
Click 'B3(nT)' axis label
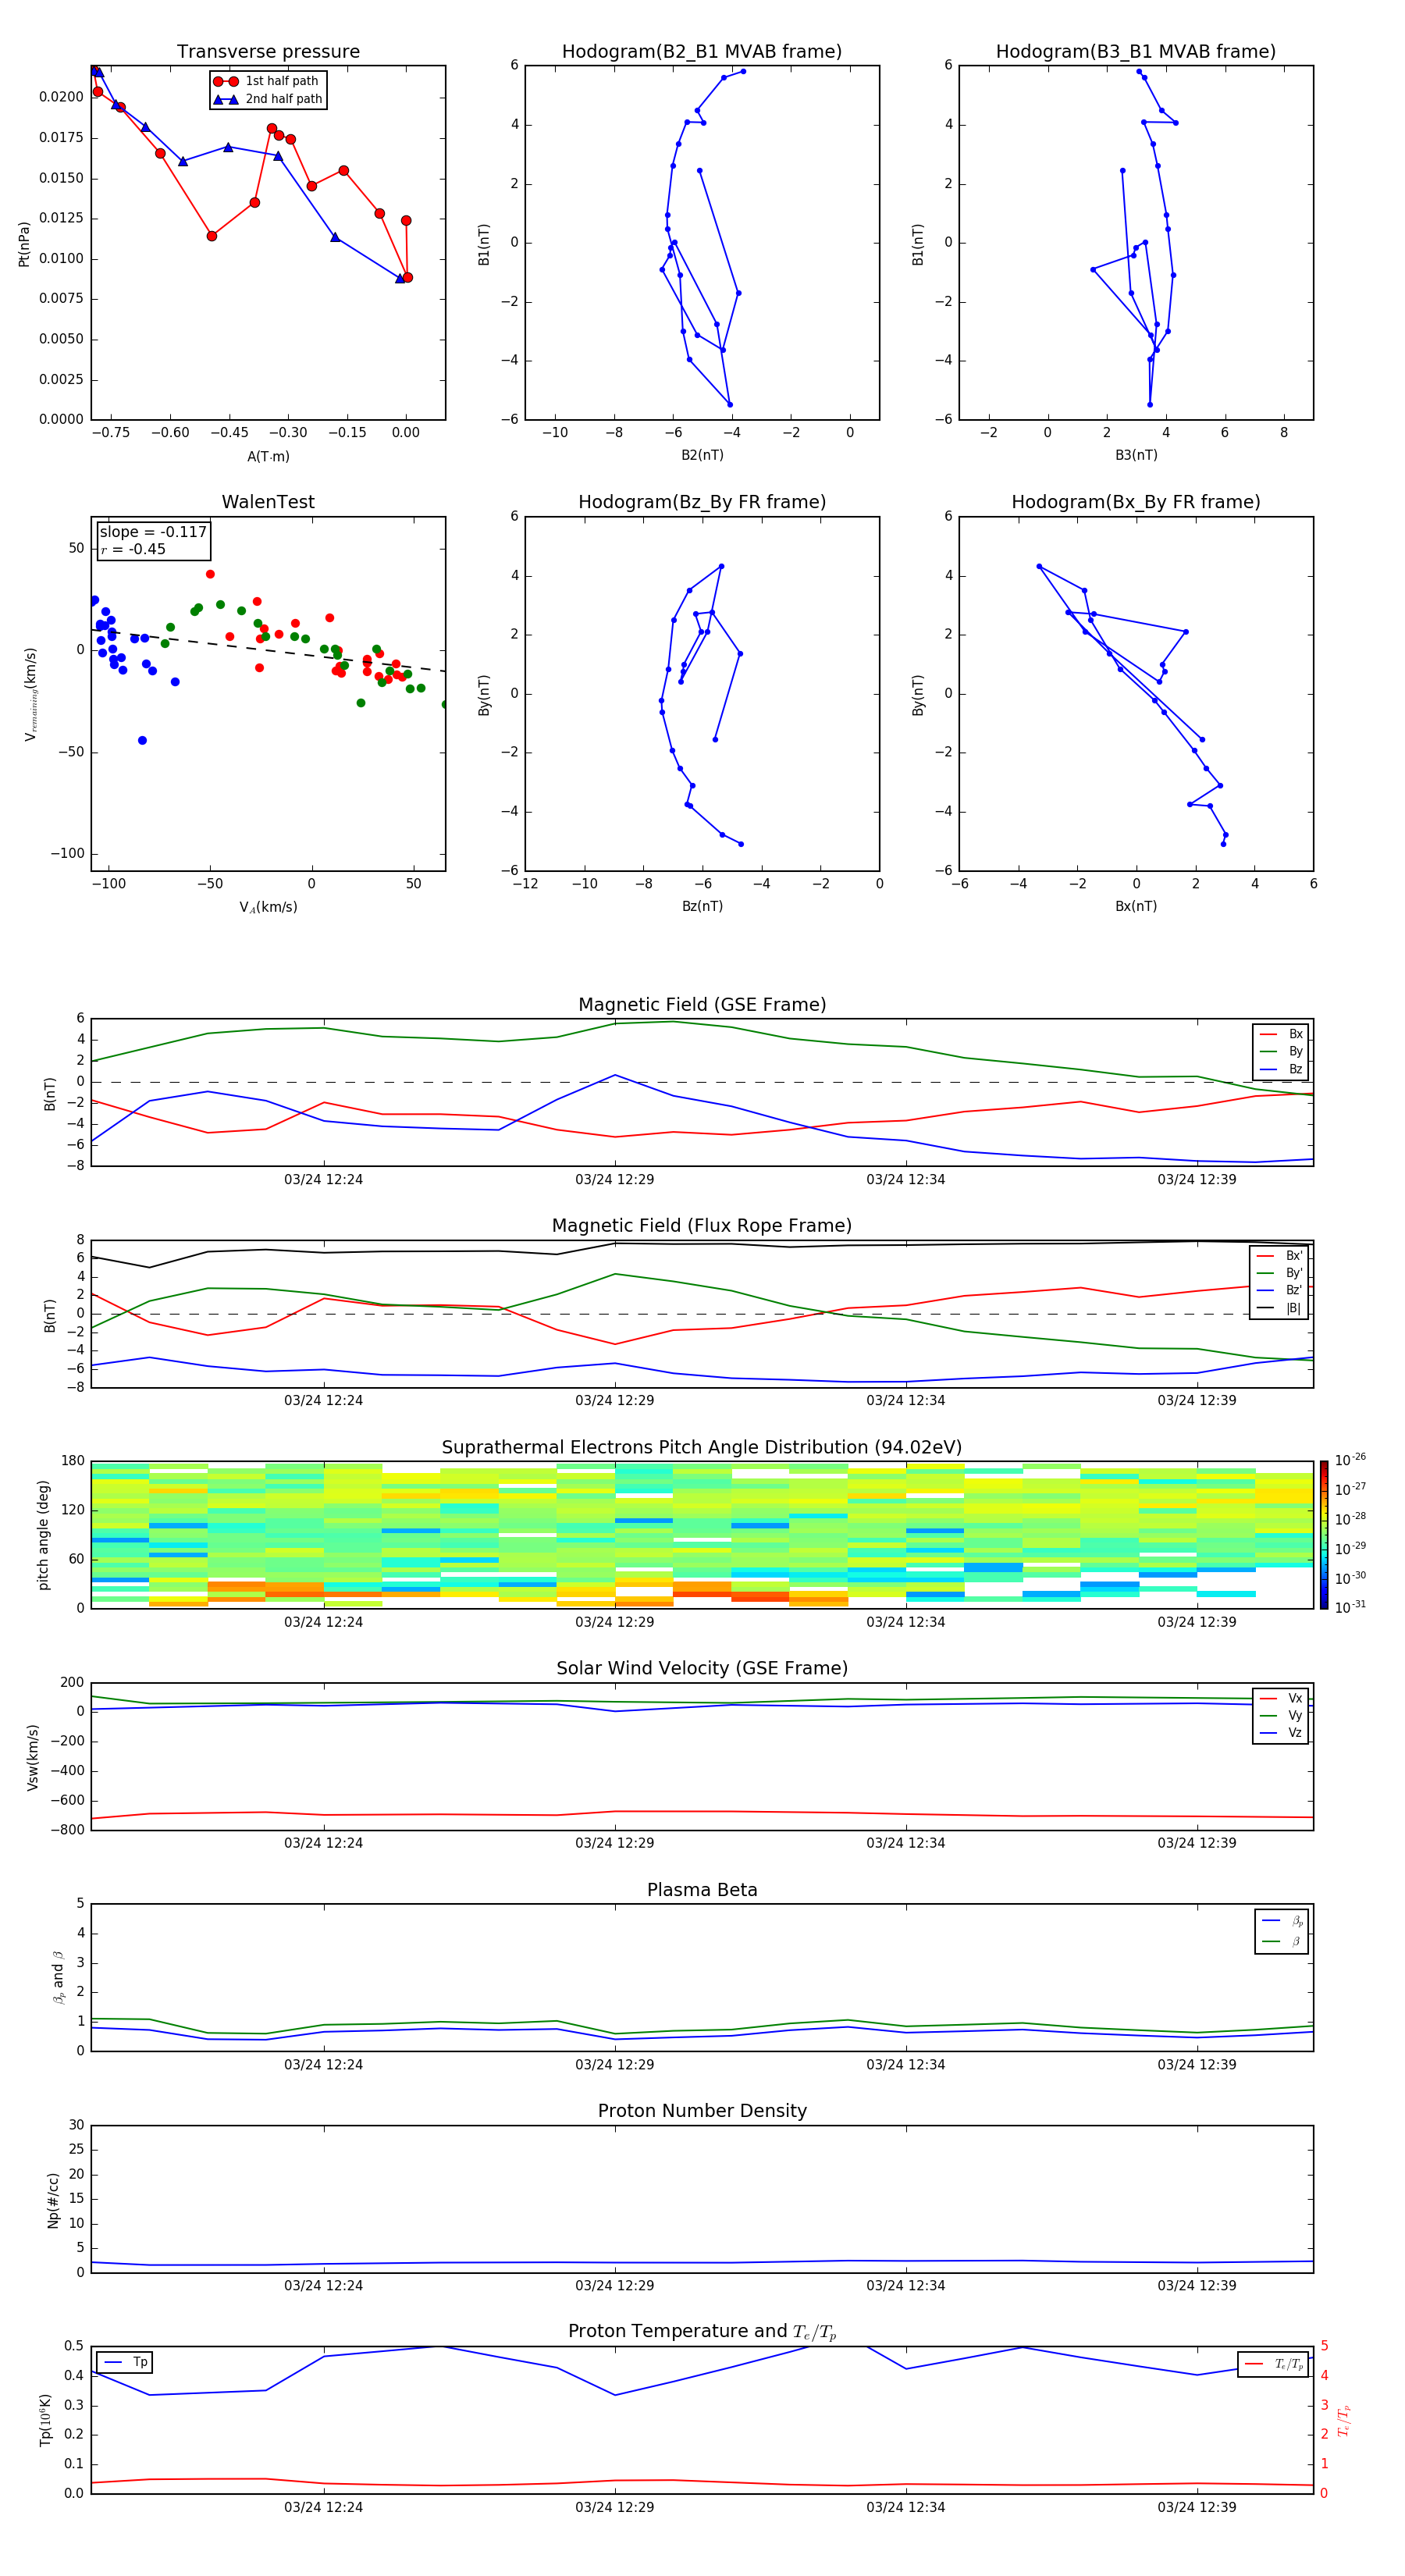1136,455
